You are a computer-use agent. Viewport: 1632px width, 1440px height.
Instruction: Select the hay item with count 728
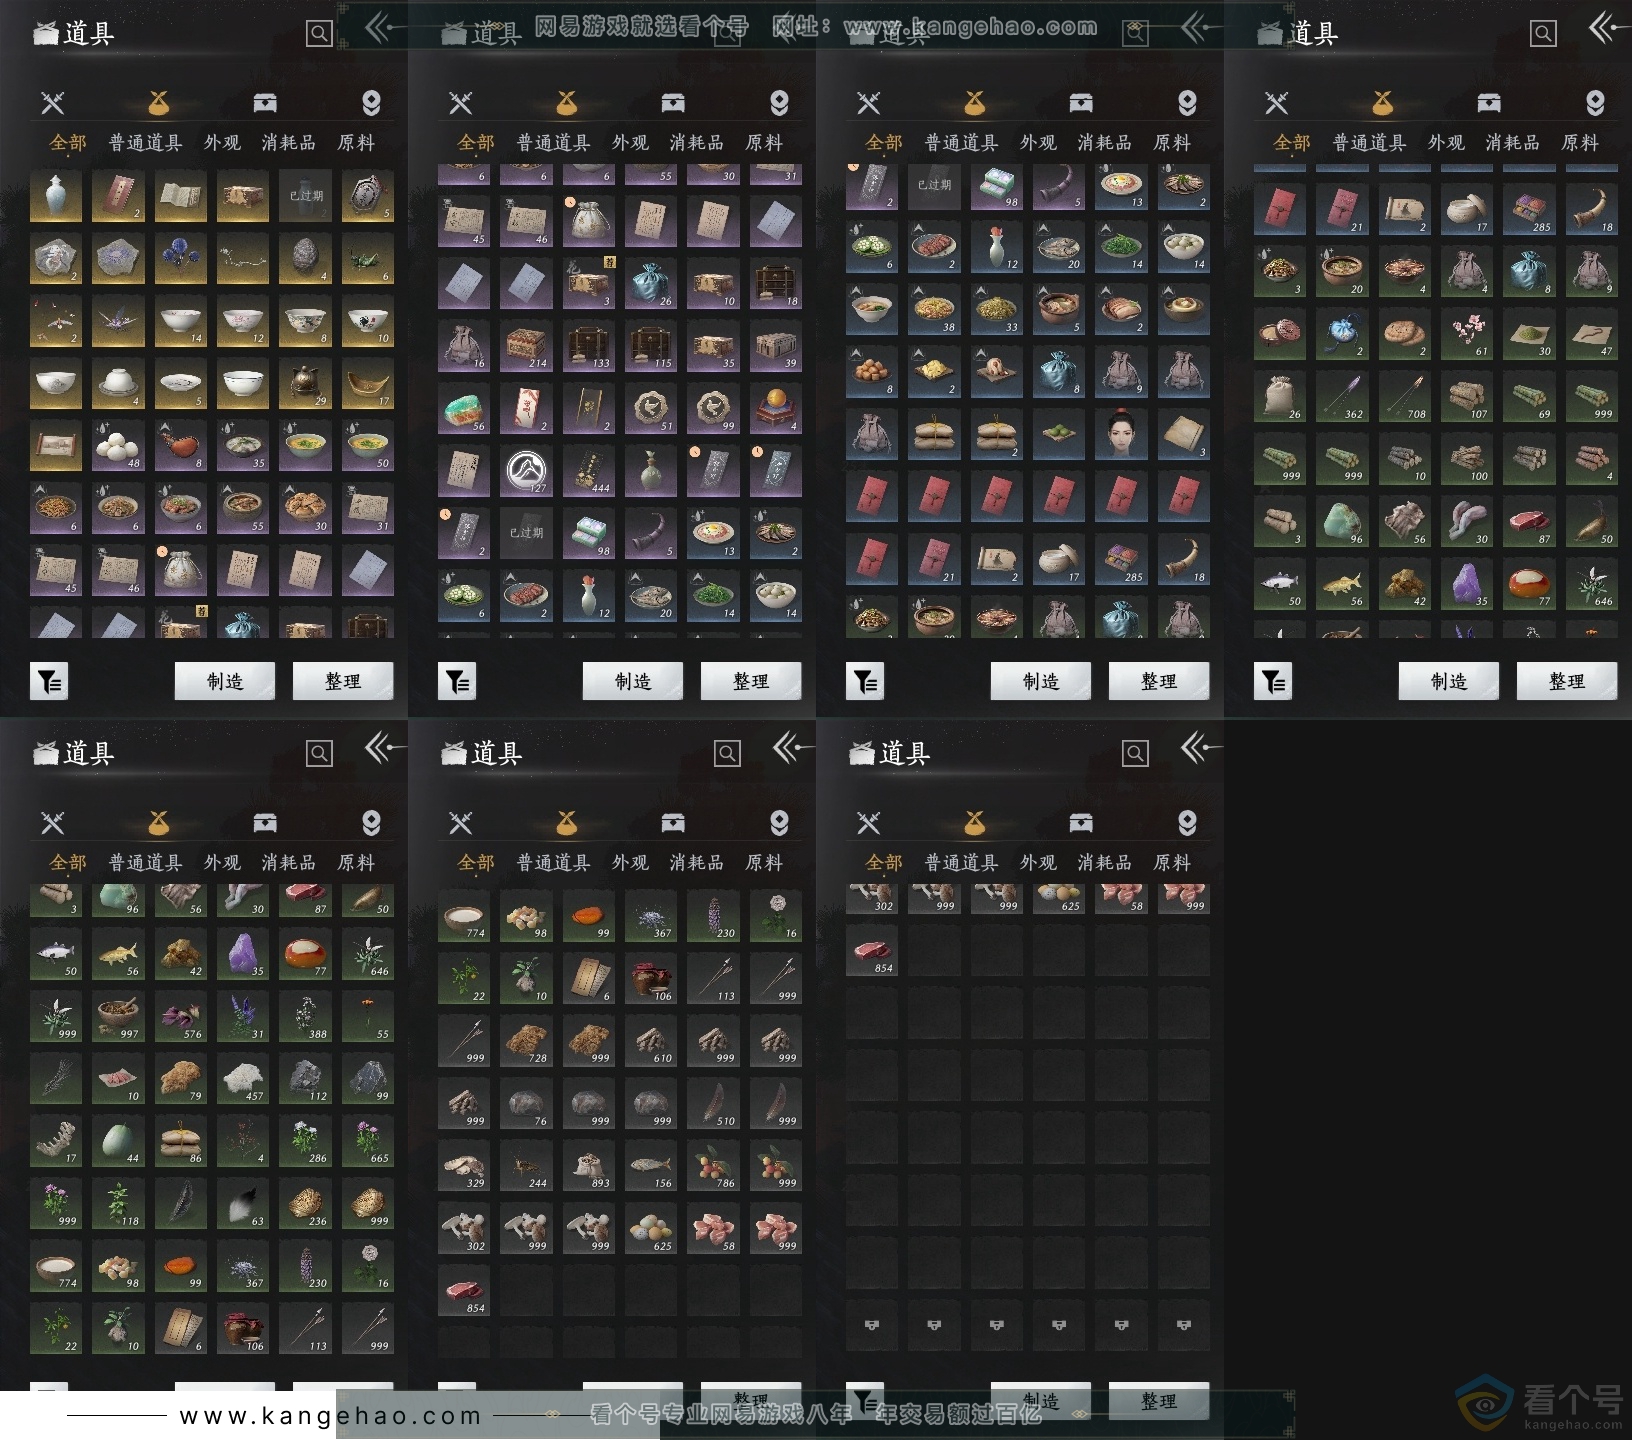pos(526,1040)
